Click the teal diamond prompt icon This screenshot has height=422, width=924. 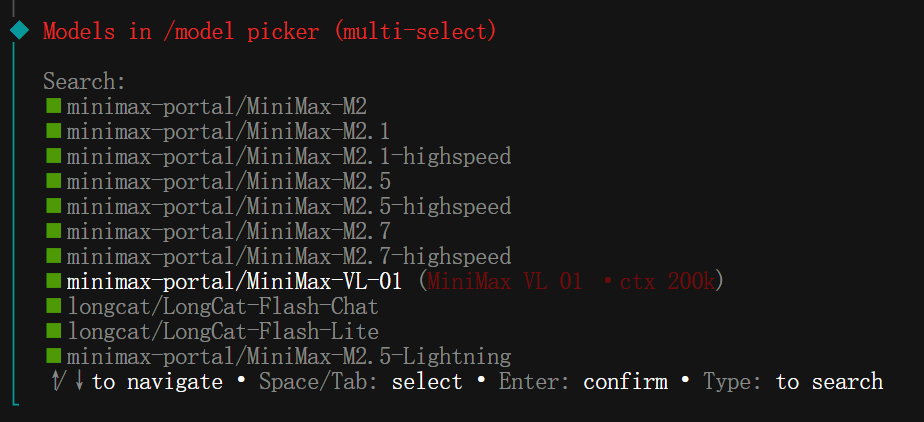tap(19, 31)
